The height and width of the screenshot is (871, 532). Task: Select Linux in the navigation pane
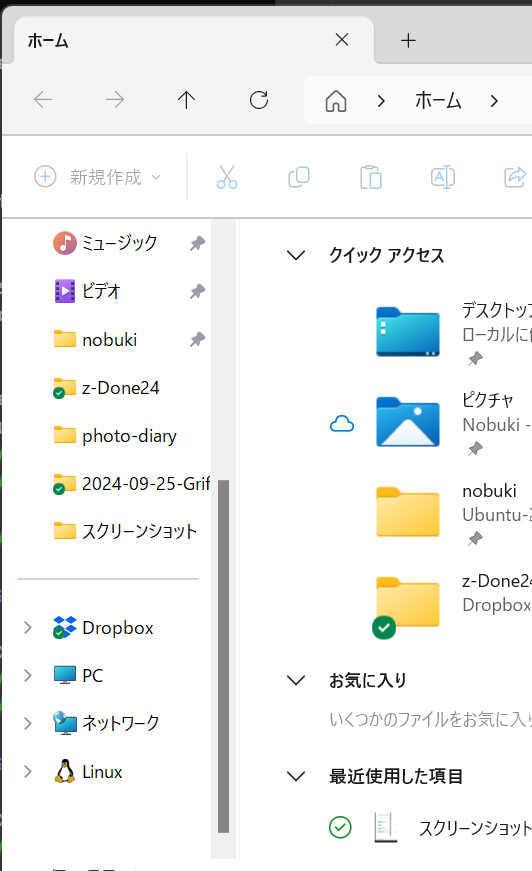(x=88, y=772)
